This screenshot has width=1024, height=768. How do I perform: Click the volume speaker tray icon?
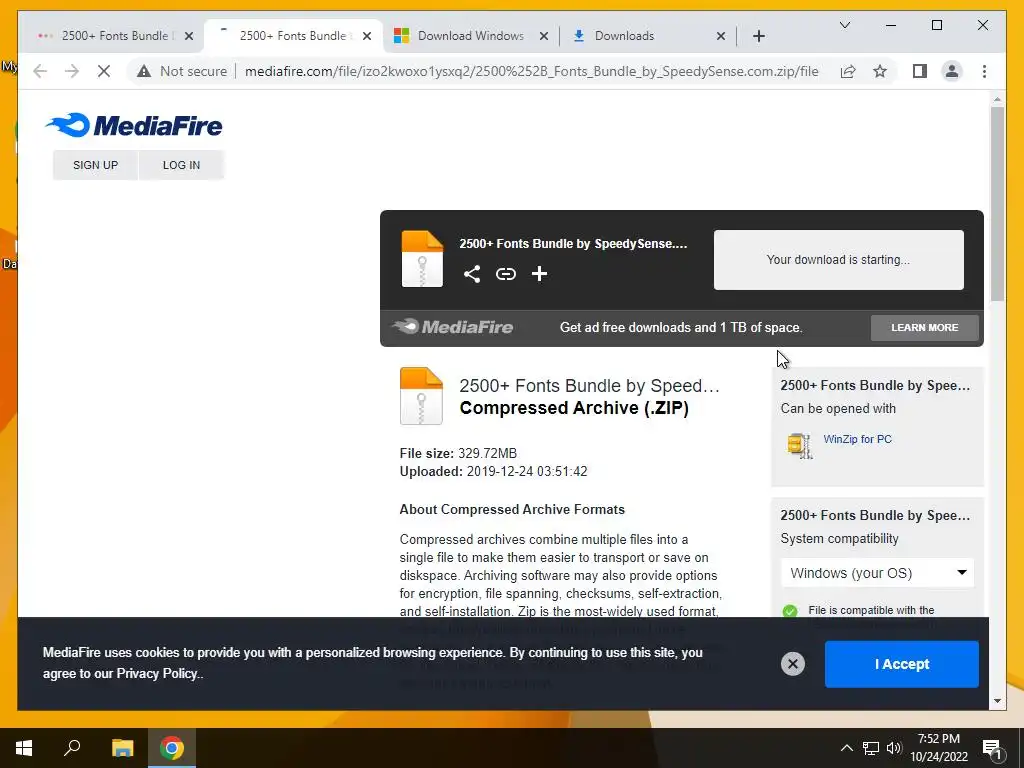point(893,748)
